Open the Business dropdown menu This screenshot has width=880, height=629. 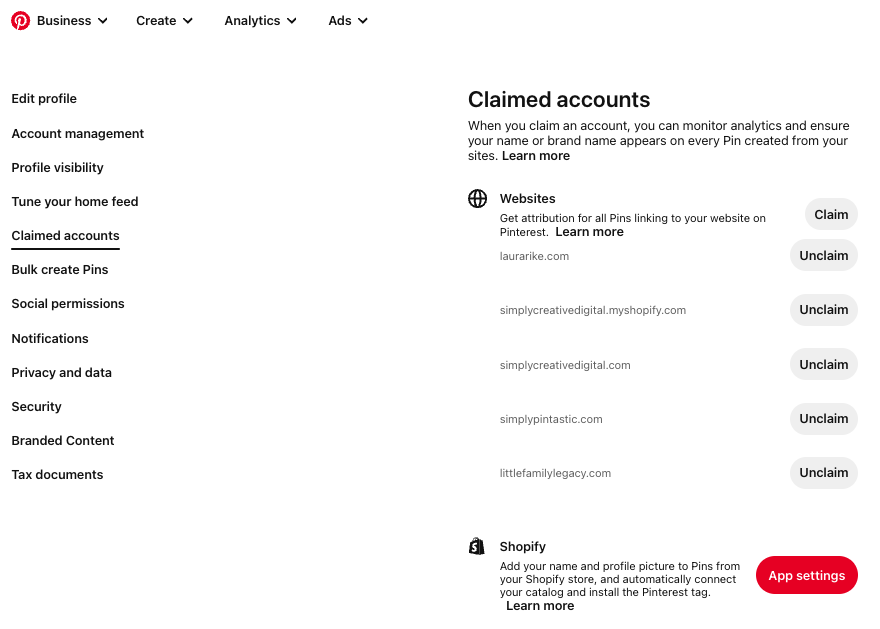[72, 21]
